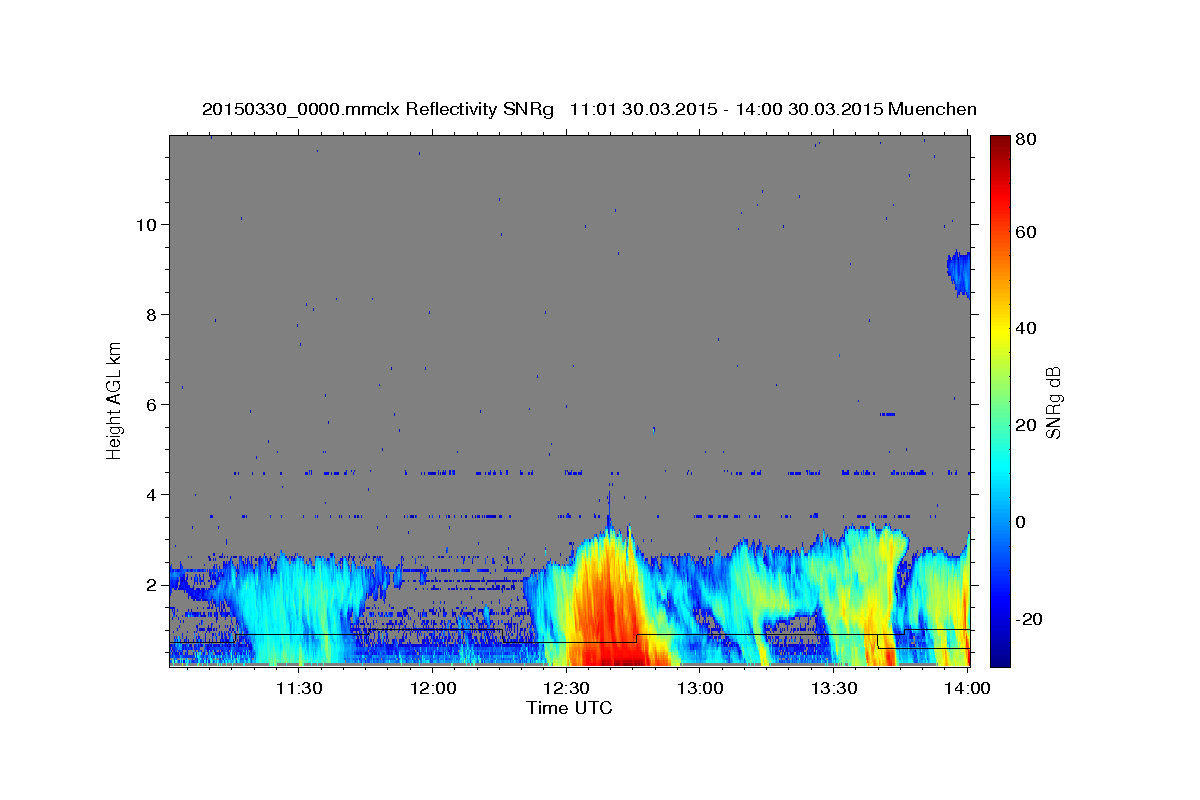Click the 'Height AGL km' axis label
Viewport: 1200px width, 800px height.
tap(114, 400)
